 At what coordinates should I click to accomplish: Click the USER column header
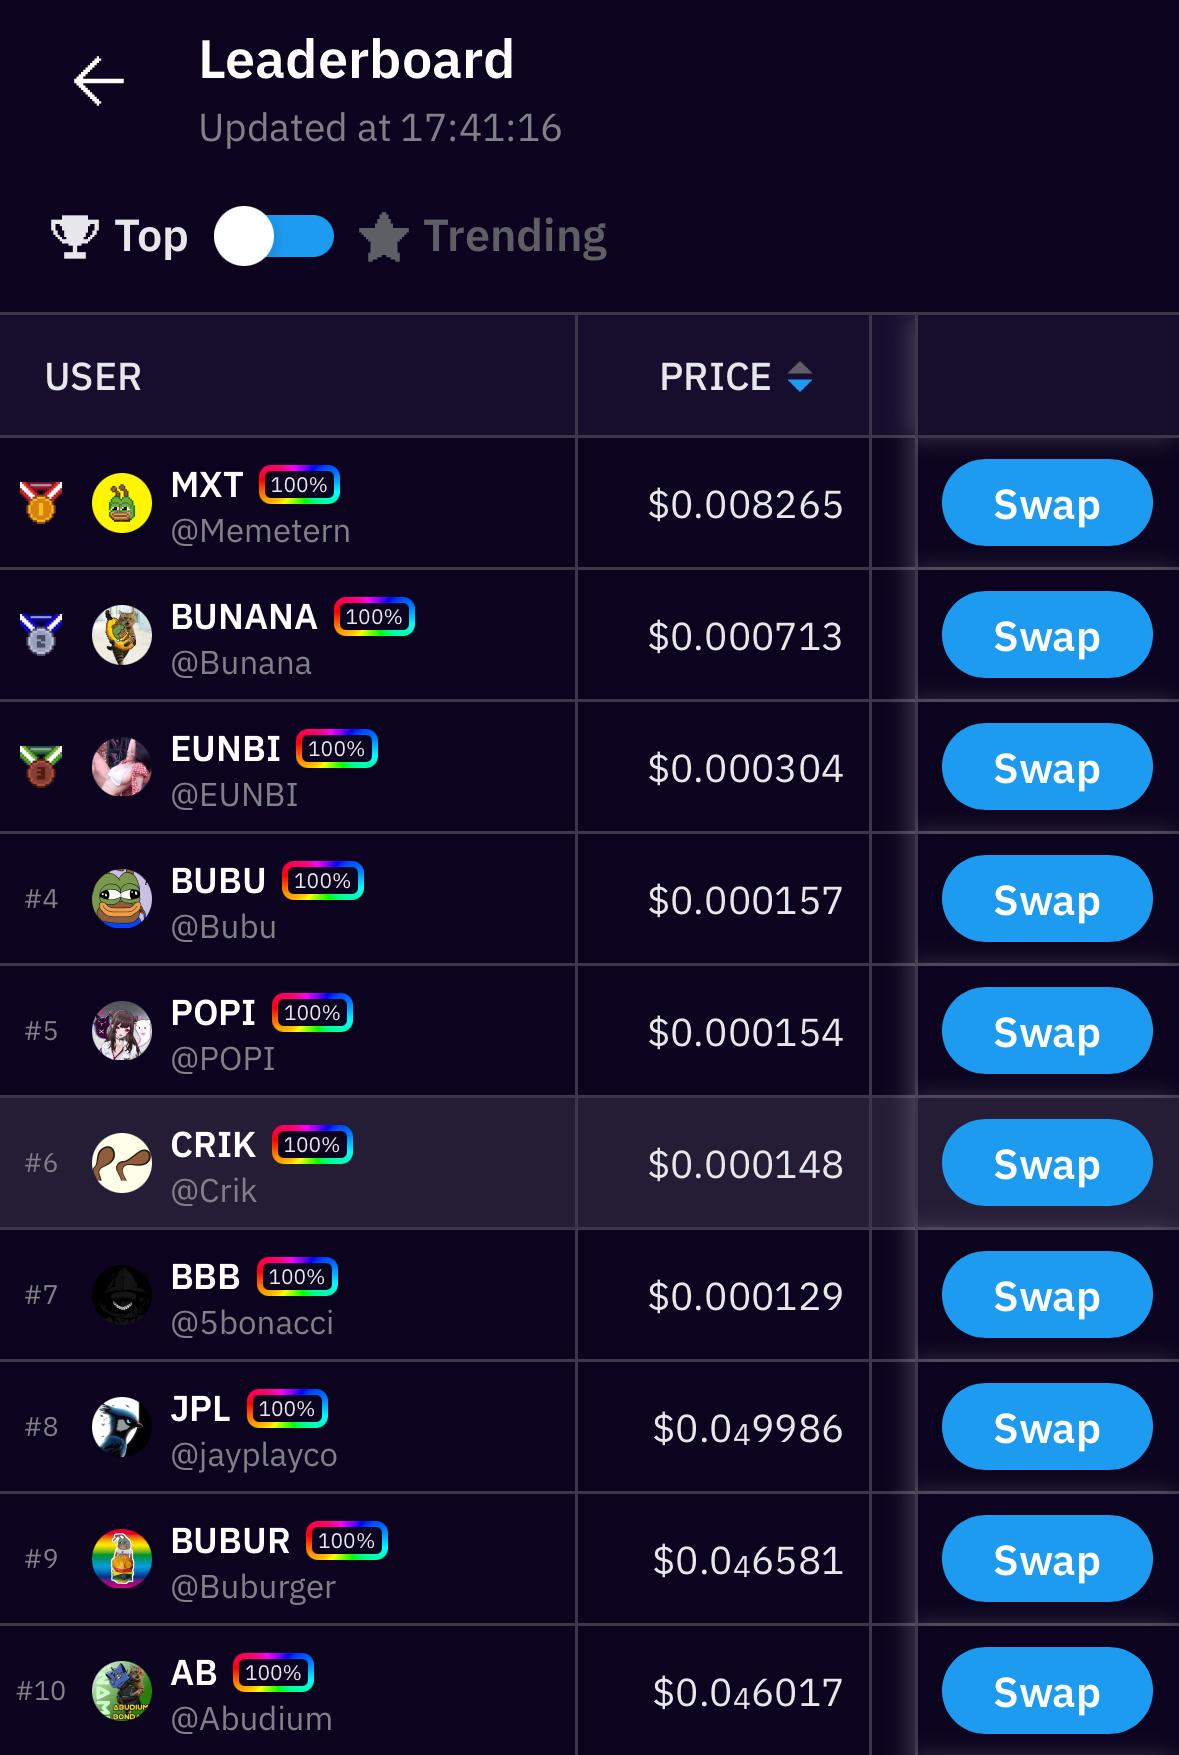[x=93, y=377]
